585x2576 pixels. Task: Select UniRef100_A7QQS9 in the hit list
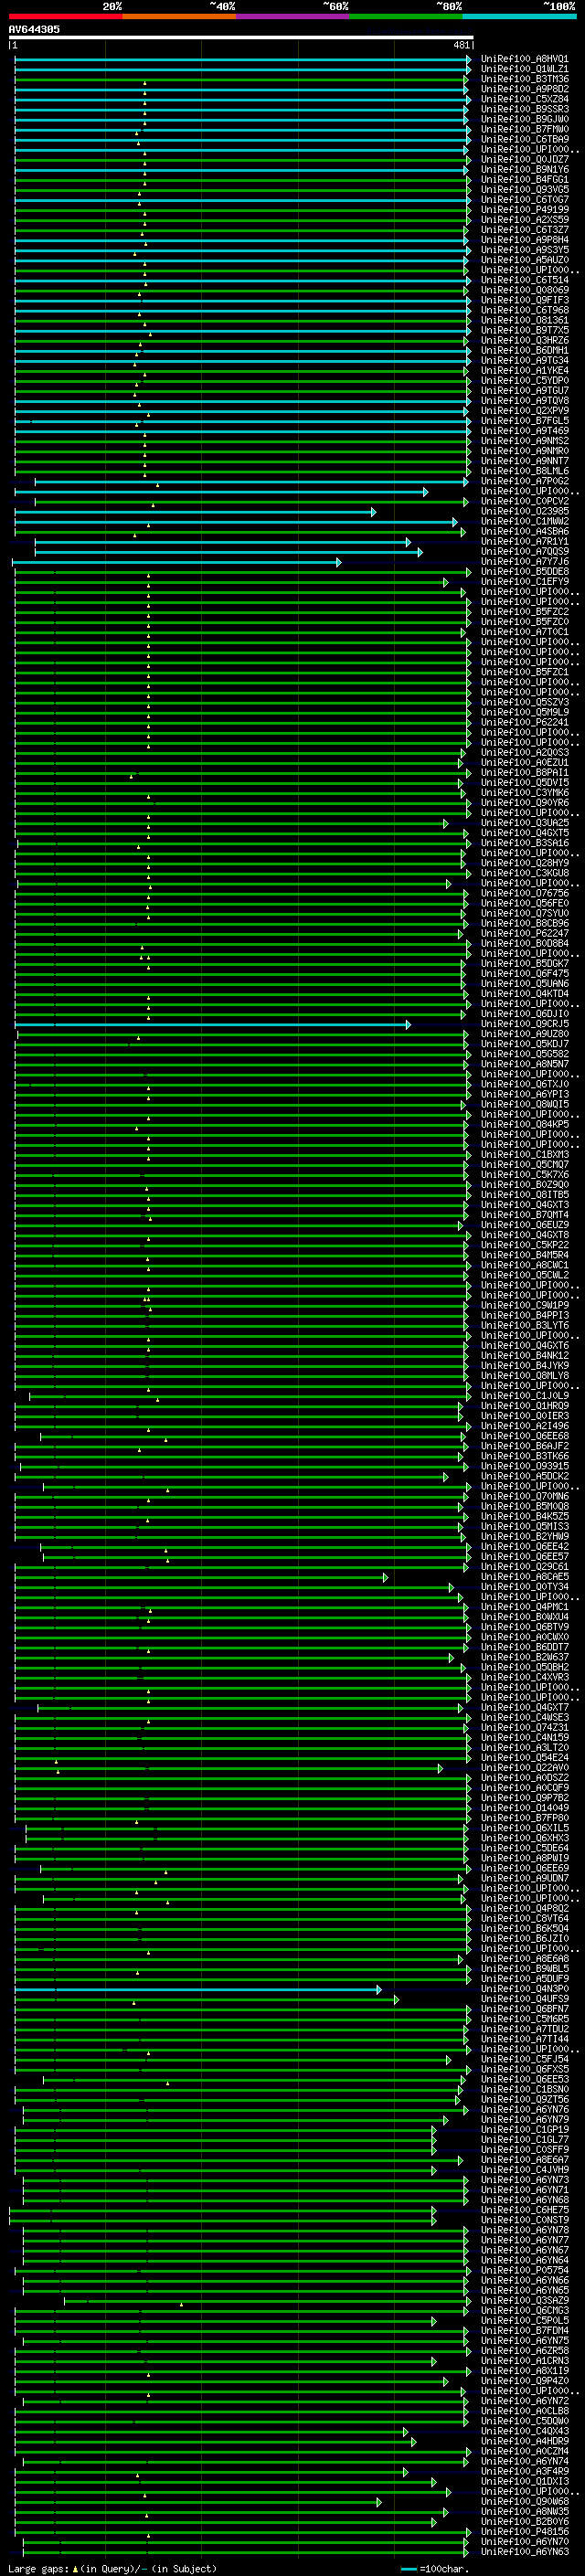(525, 551)
